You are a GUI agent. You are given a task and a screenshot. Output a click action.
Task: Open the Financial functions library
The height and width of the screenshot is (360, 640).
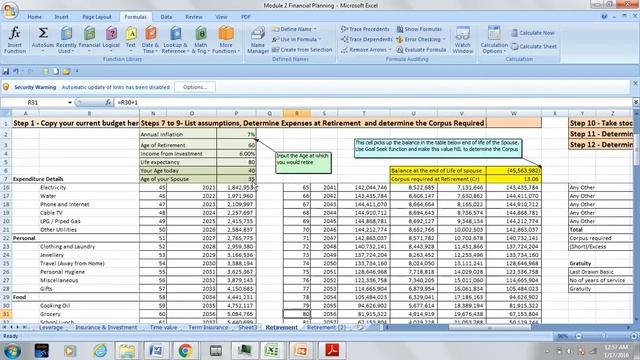[89, 39]
